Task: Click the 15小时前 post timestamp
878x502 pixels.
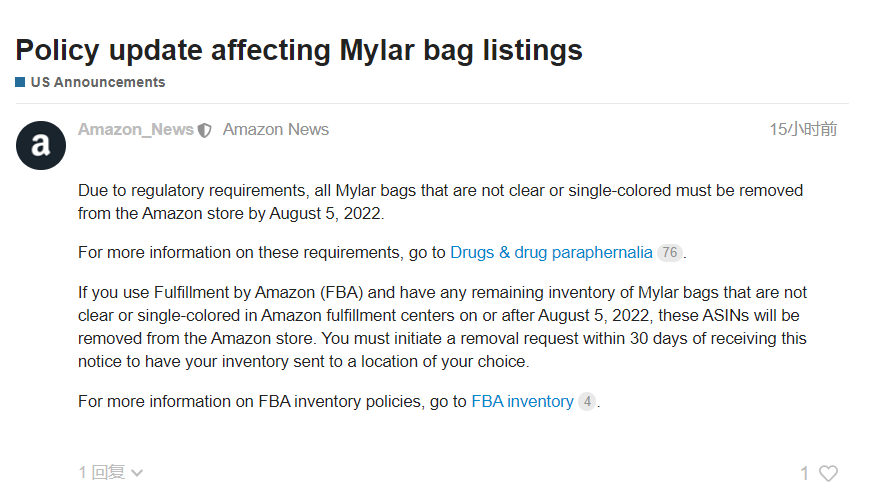Action: coord(803,129)
